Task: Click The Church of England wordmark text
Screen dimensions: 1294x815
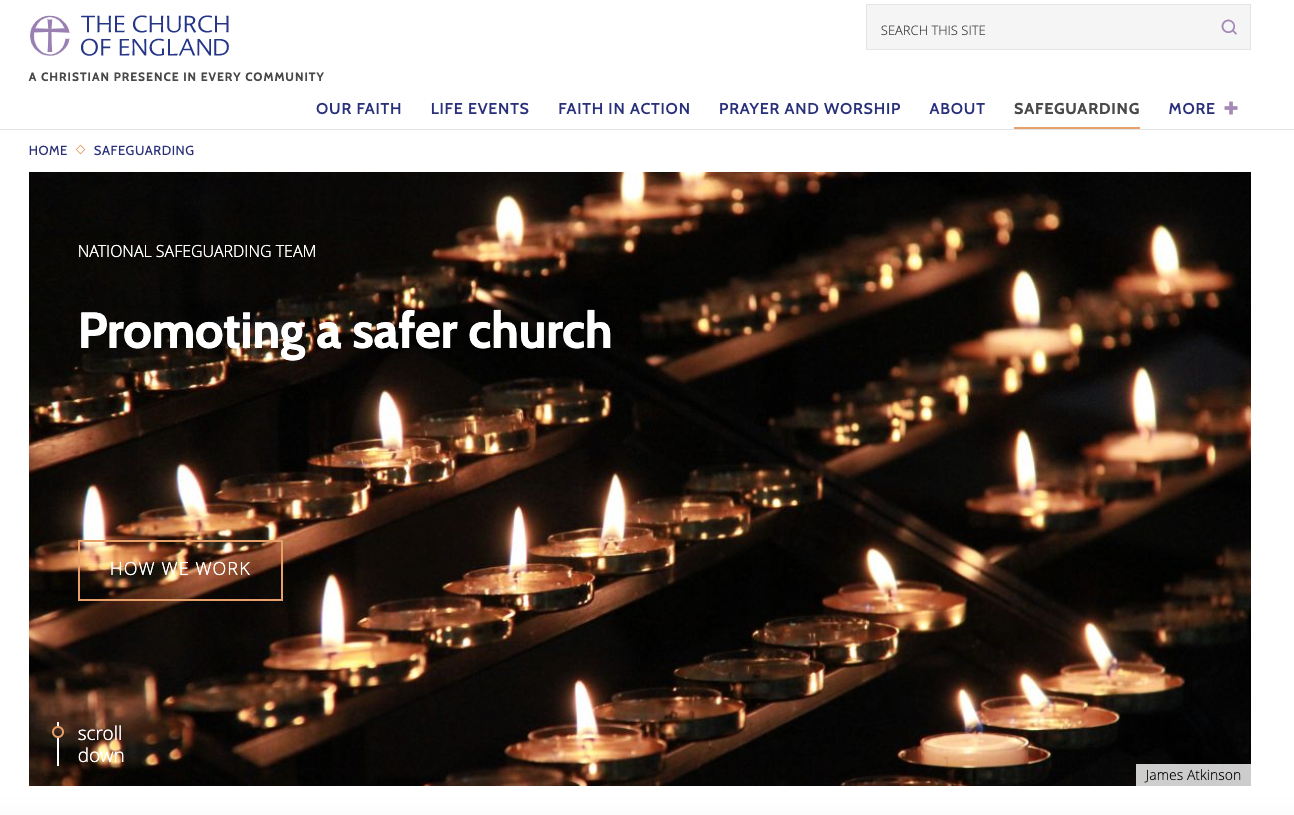Action: pos(155,36)
